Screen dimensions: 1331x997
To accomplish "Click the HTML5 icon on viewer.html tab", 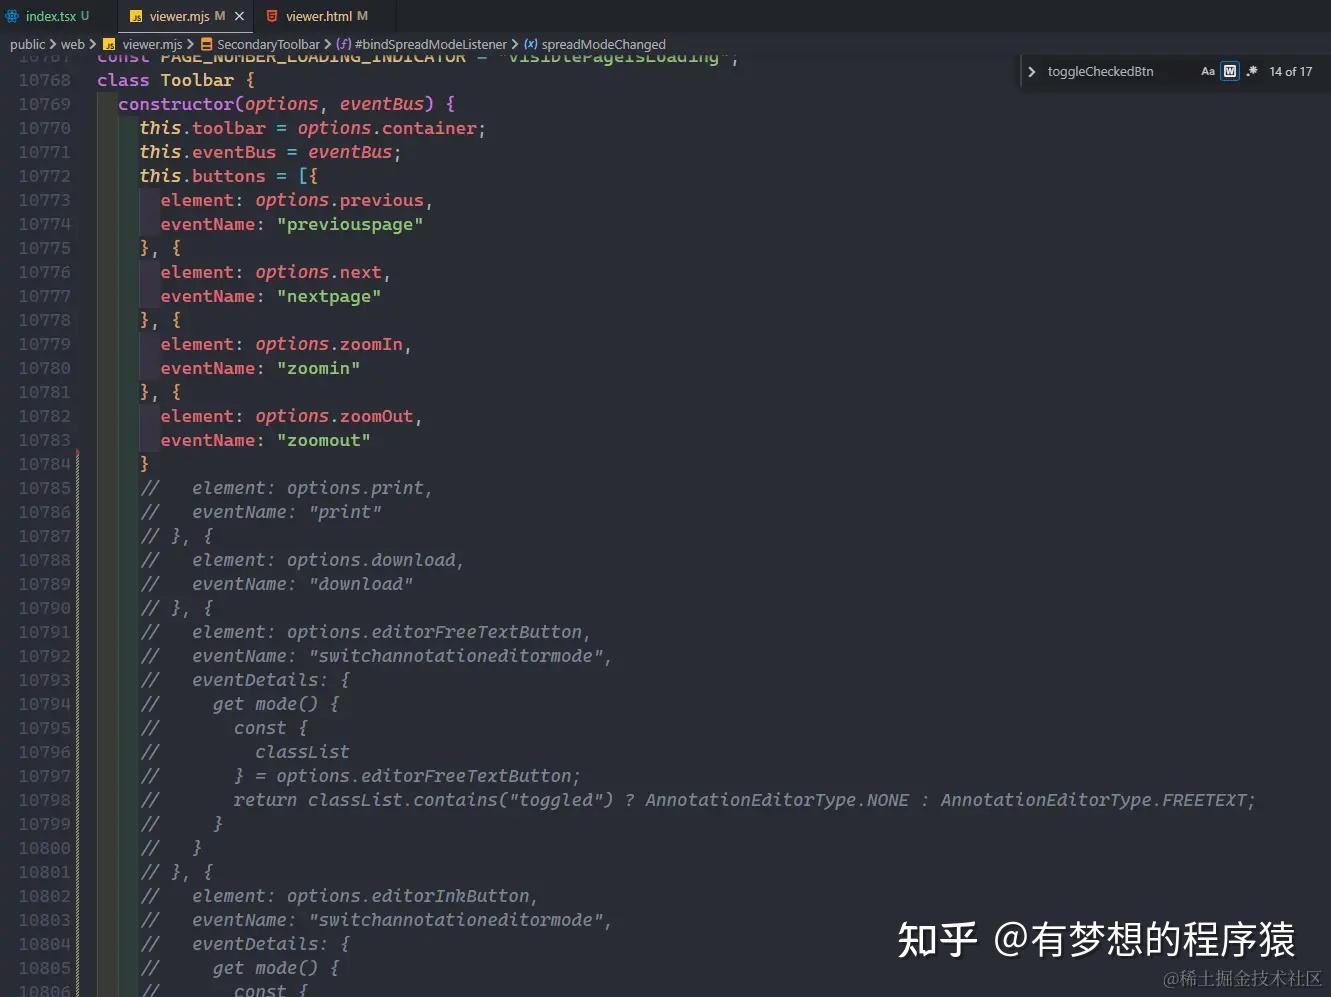I will [x=271, y=16].
